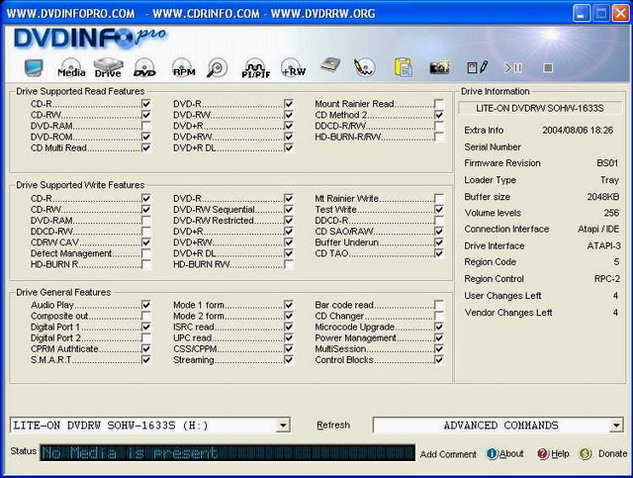
Task: Toggle Digital Port 2 checkbox
Action: 146,338
